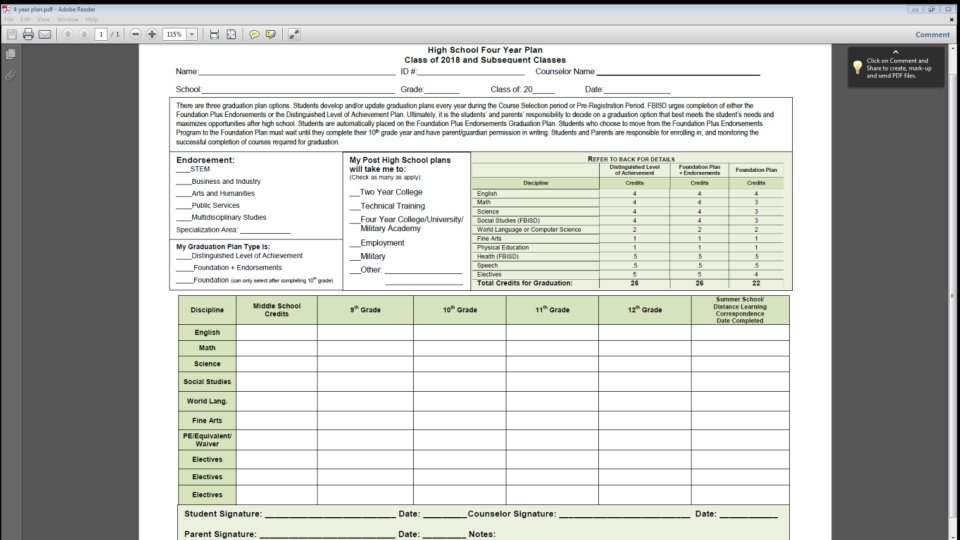Click the STEM endorsement line
Viewport: 960px width, 540px height.
click(x=193, y=169)
